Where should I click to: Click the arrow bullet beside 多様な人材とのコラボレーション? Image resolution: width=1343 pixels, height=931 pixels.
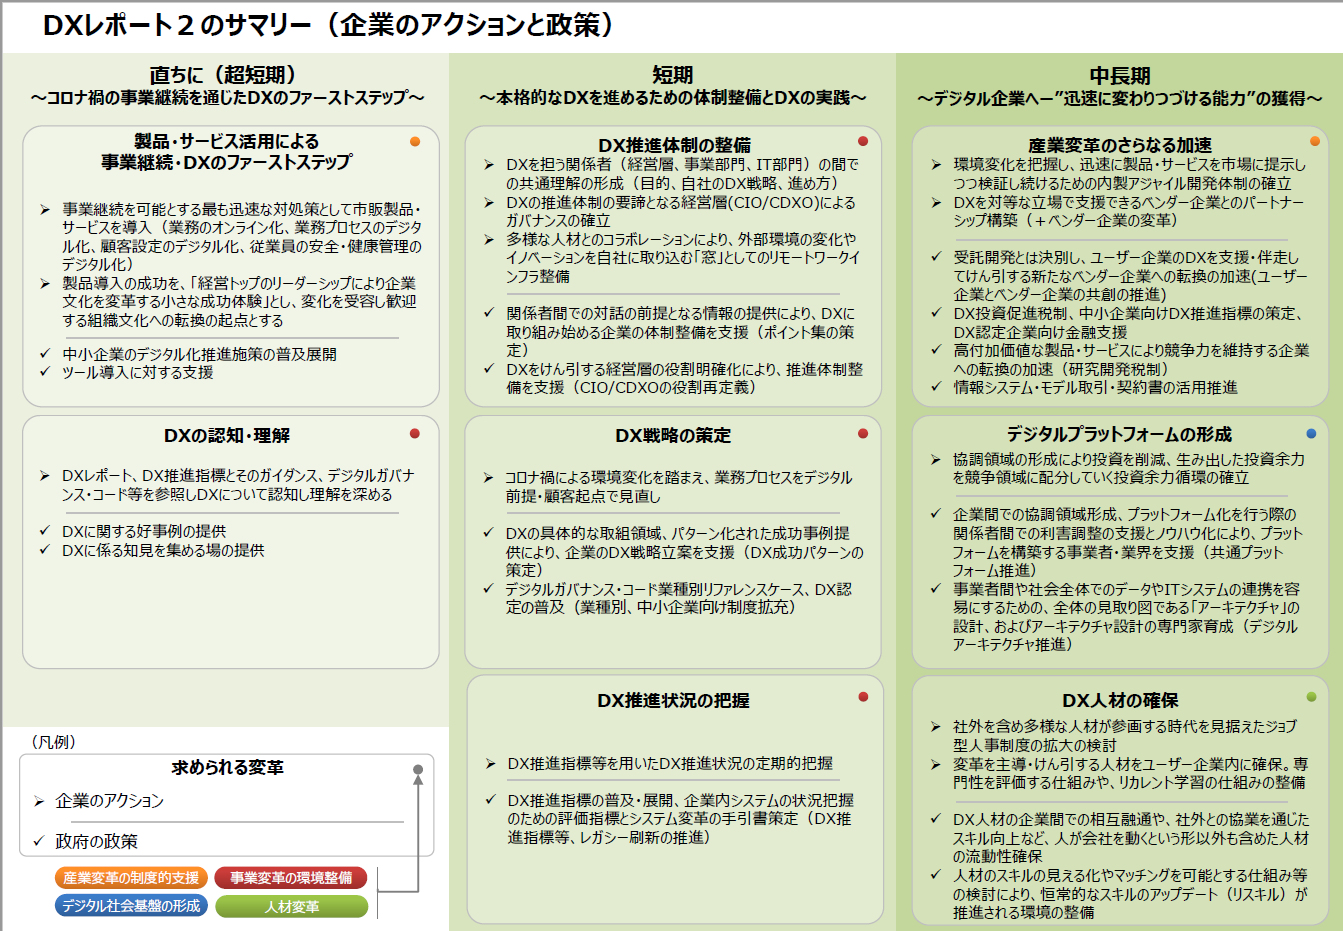point(489,240)
